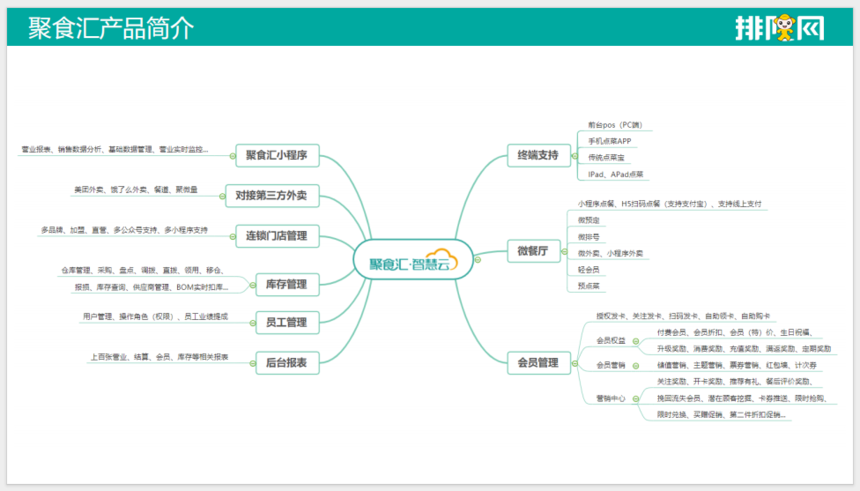Viewport: 860px width, 491px height.
Task: Click the 储值营销、主题营销 leaf
Action: click(737, 365)
